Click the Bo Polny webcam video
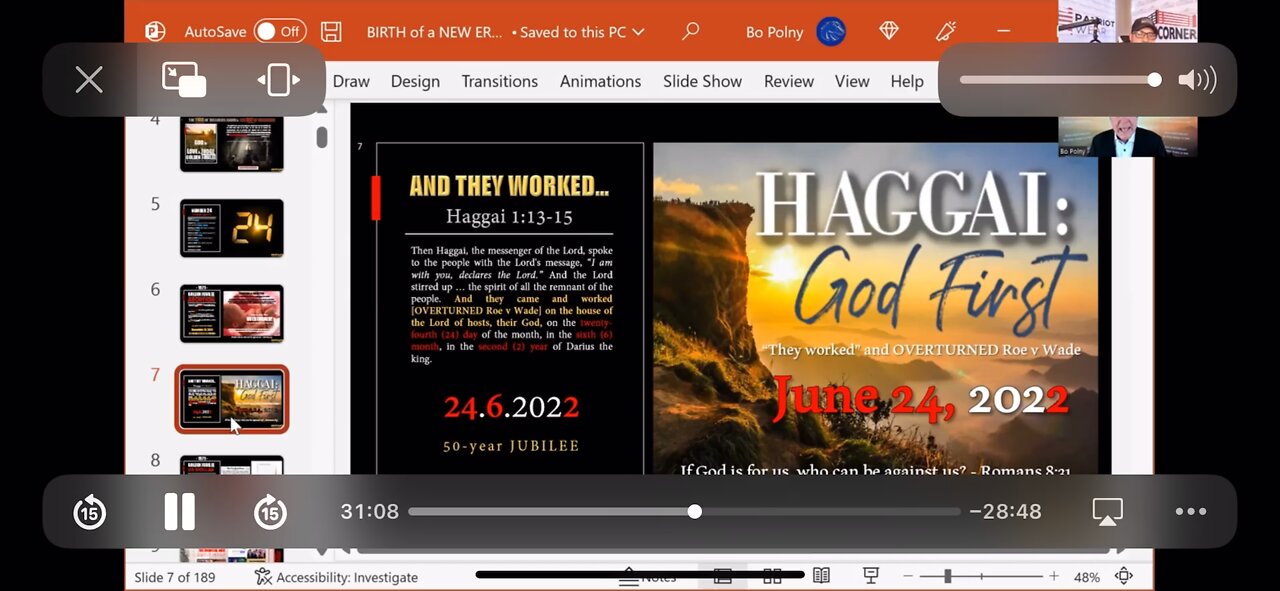The width and height of the screenshot is (1280, 591). click(x=1128, y=136)
